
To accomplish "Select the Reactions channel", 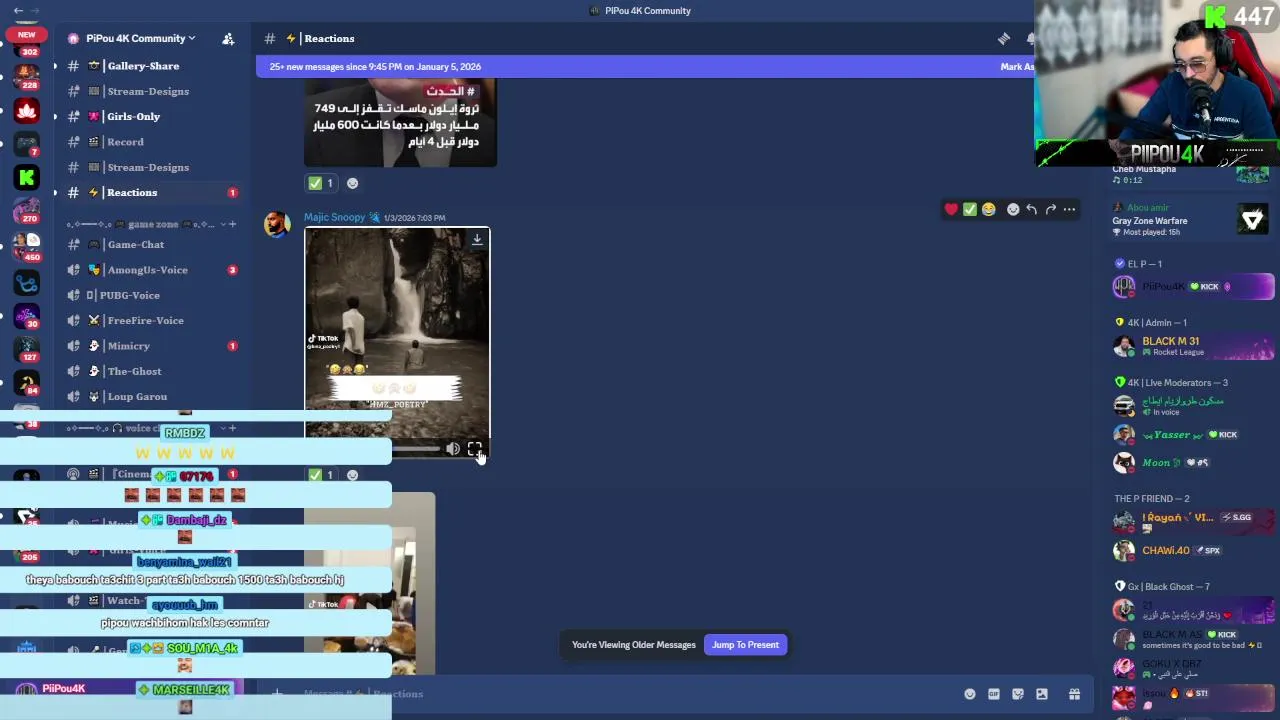I will click(x=131, y=192).
